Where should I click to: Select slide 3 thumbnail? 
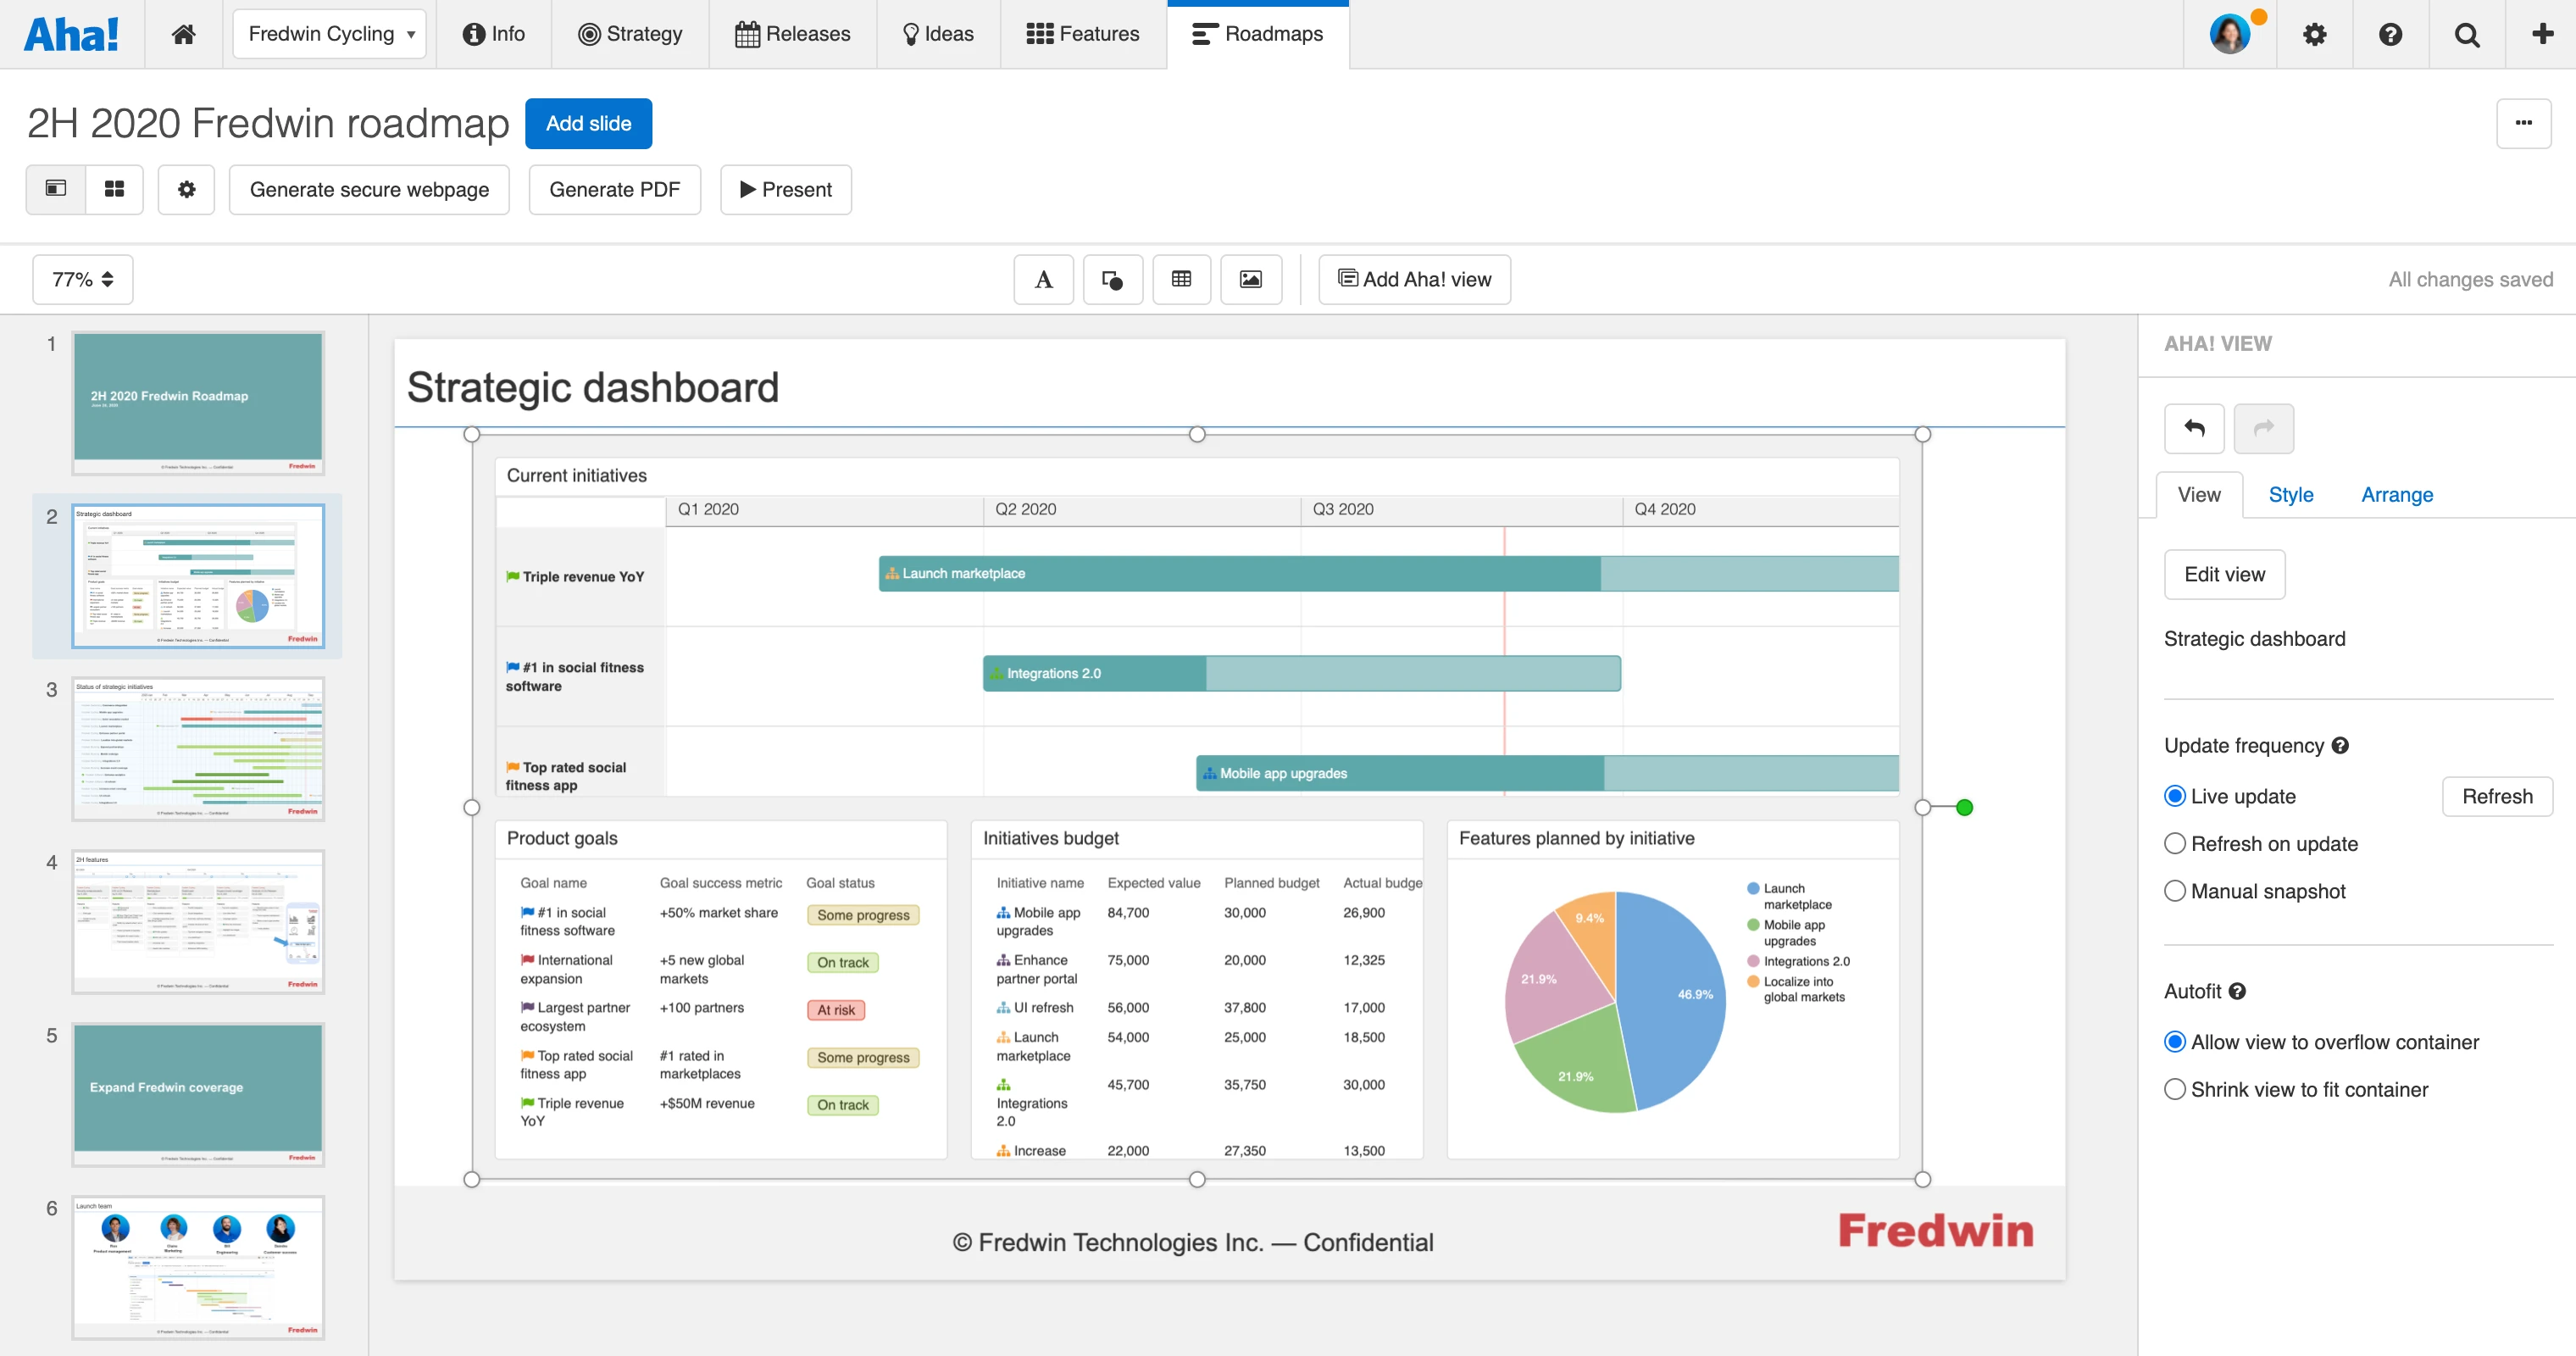(198, 749)
